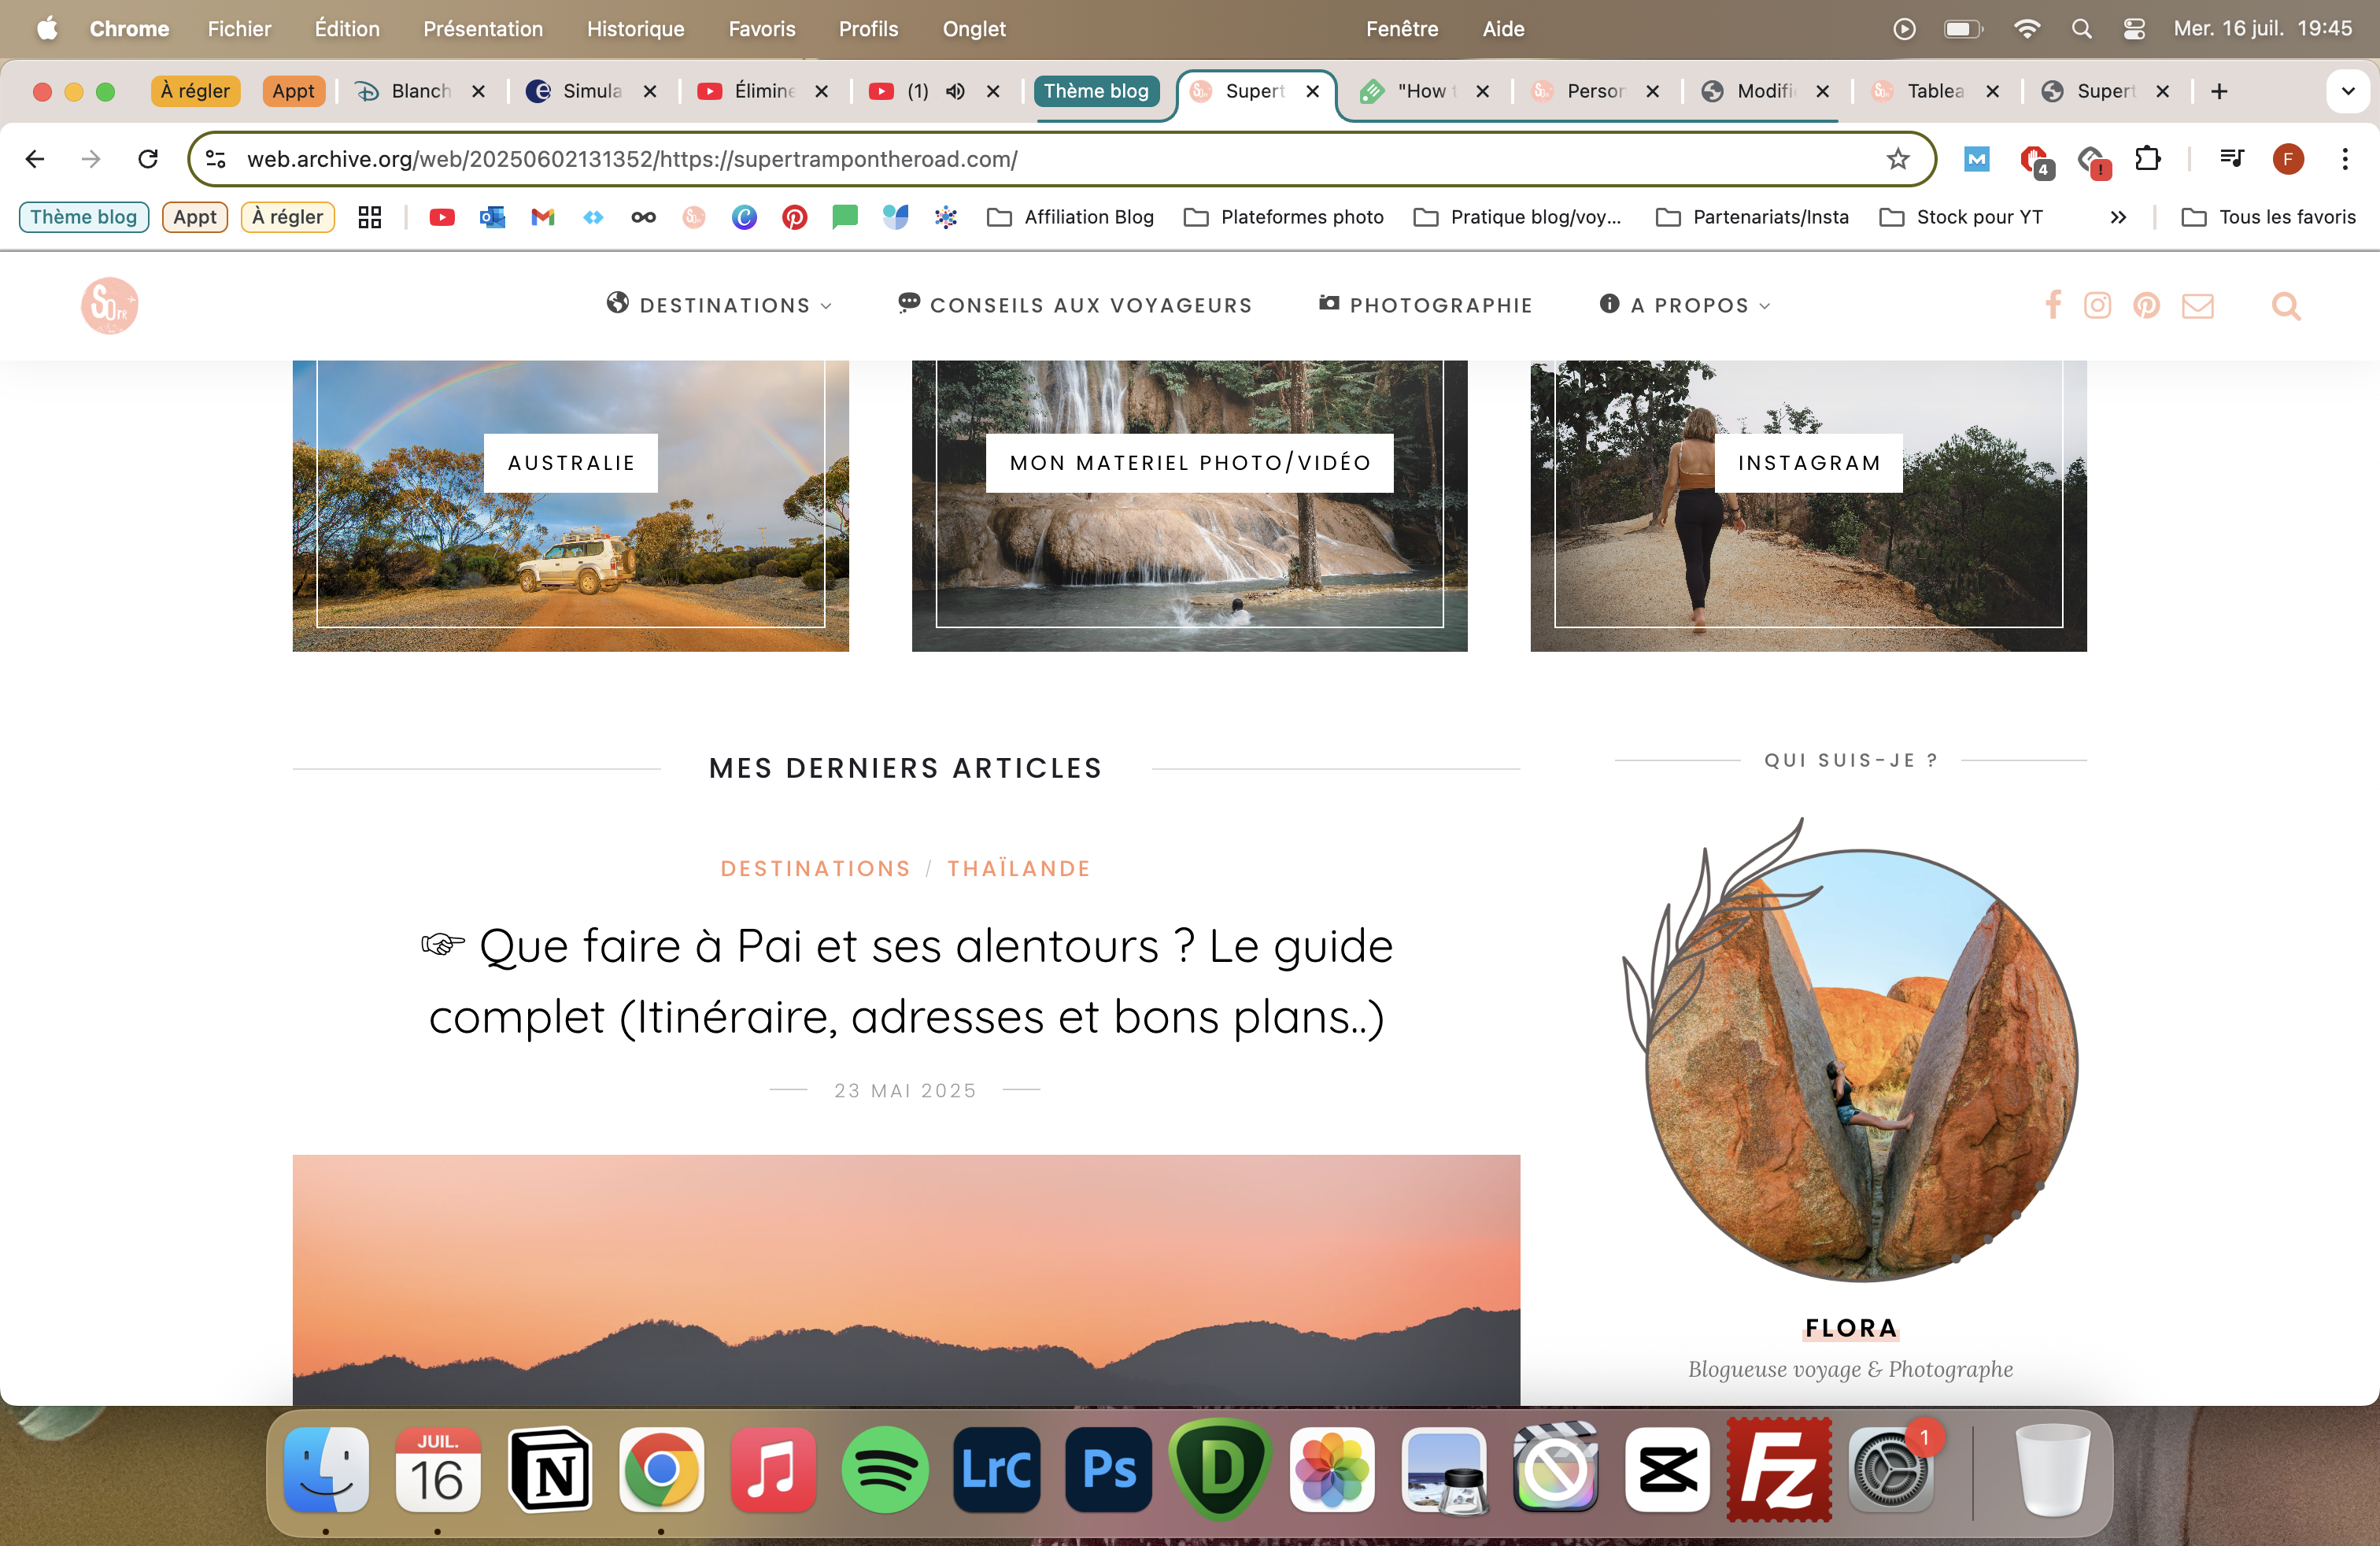Close the Tablea tab
Image resolution: width=2380 pixels, height=1546 pixels.
[x=1992, y=91]
